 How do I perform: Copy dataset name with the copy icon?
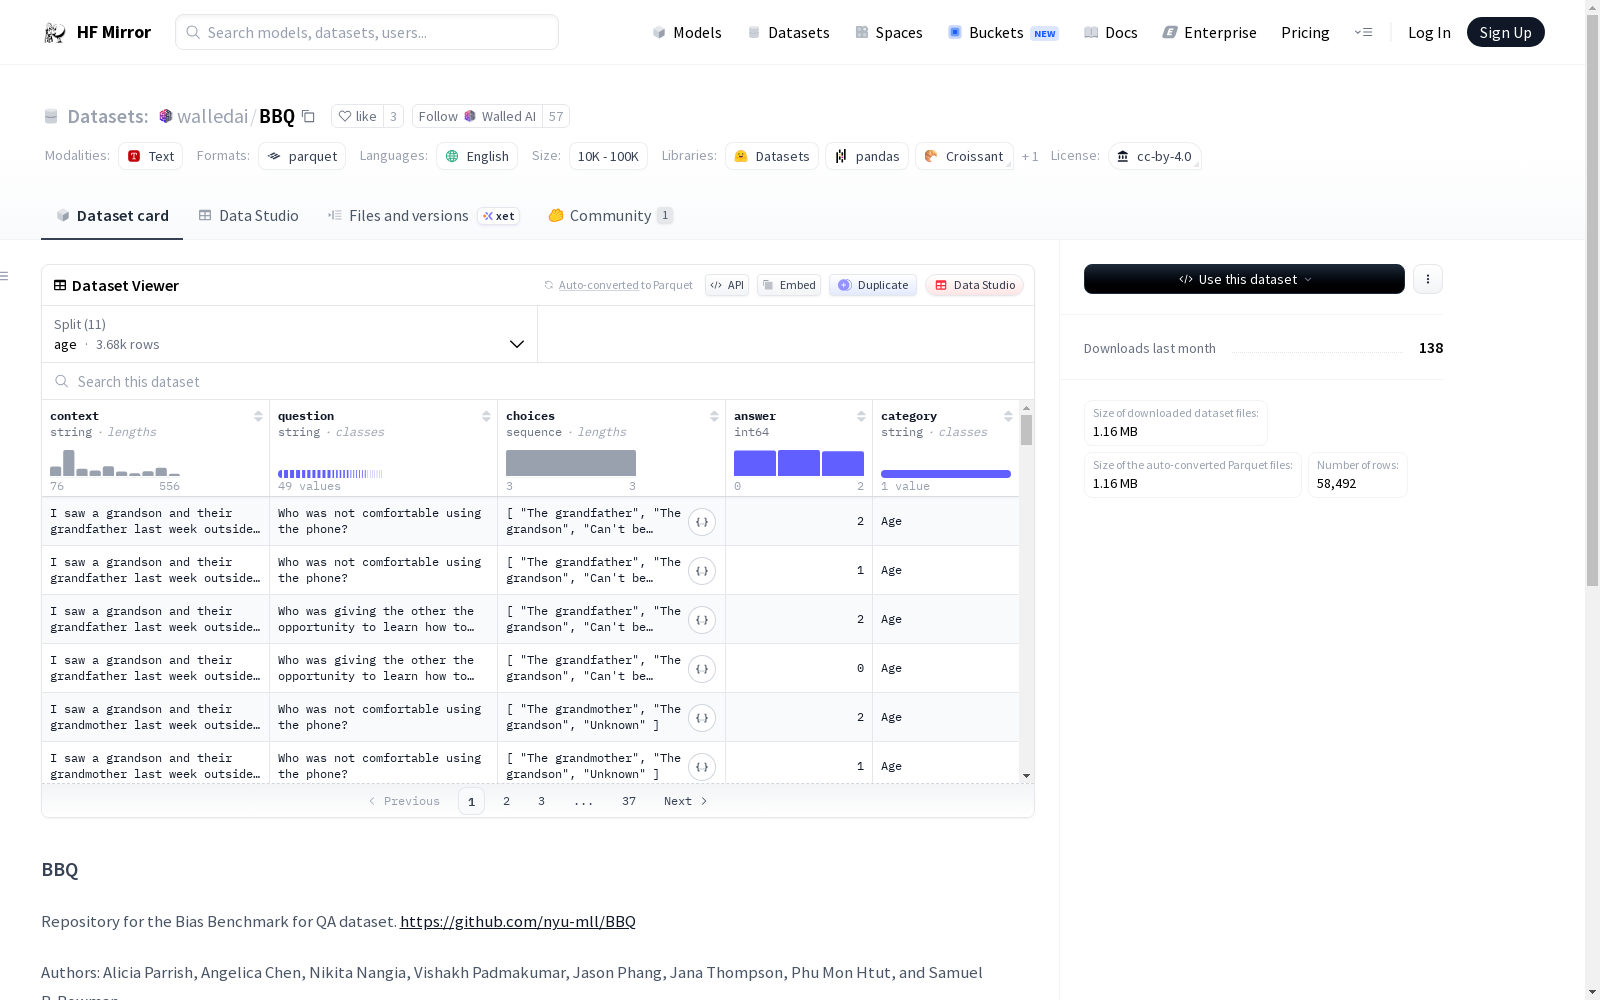309,116
